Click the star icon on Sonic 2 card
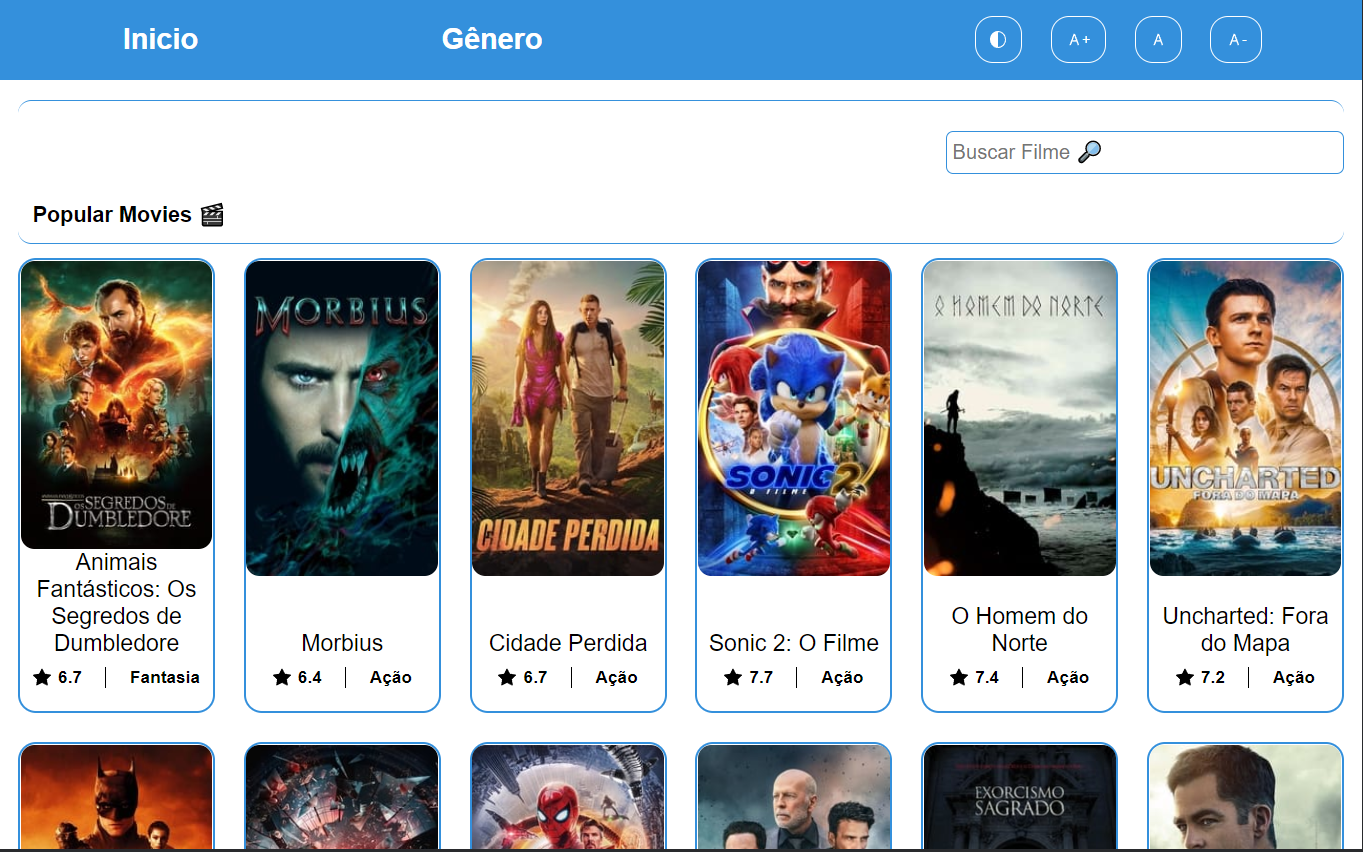This screenshot has width=1363, height=852. click(x=733, y=677)
